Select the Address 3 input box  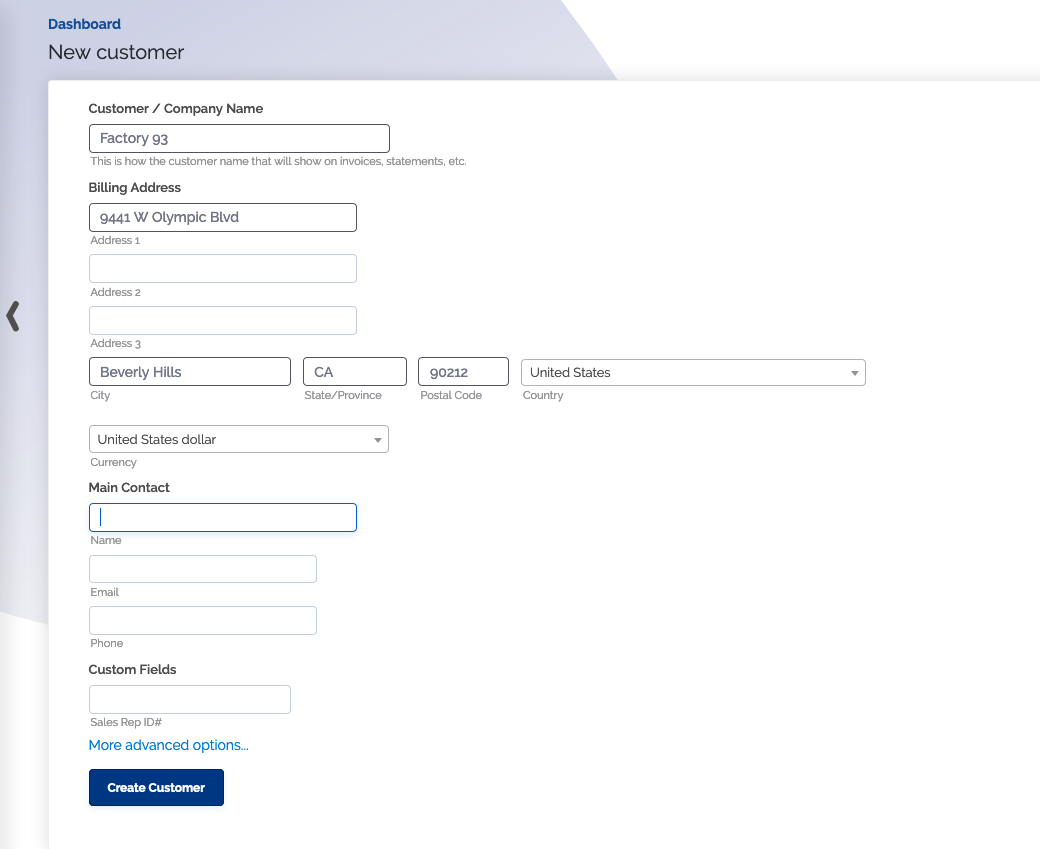pyautogui.click(x=222, y=320)
